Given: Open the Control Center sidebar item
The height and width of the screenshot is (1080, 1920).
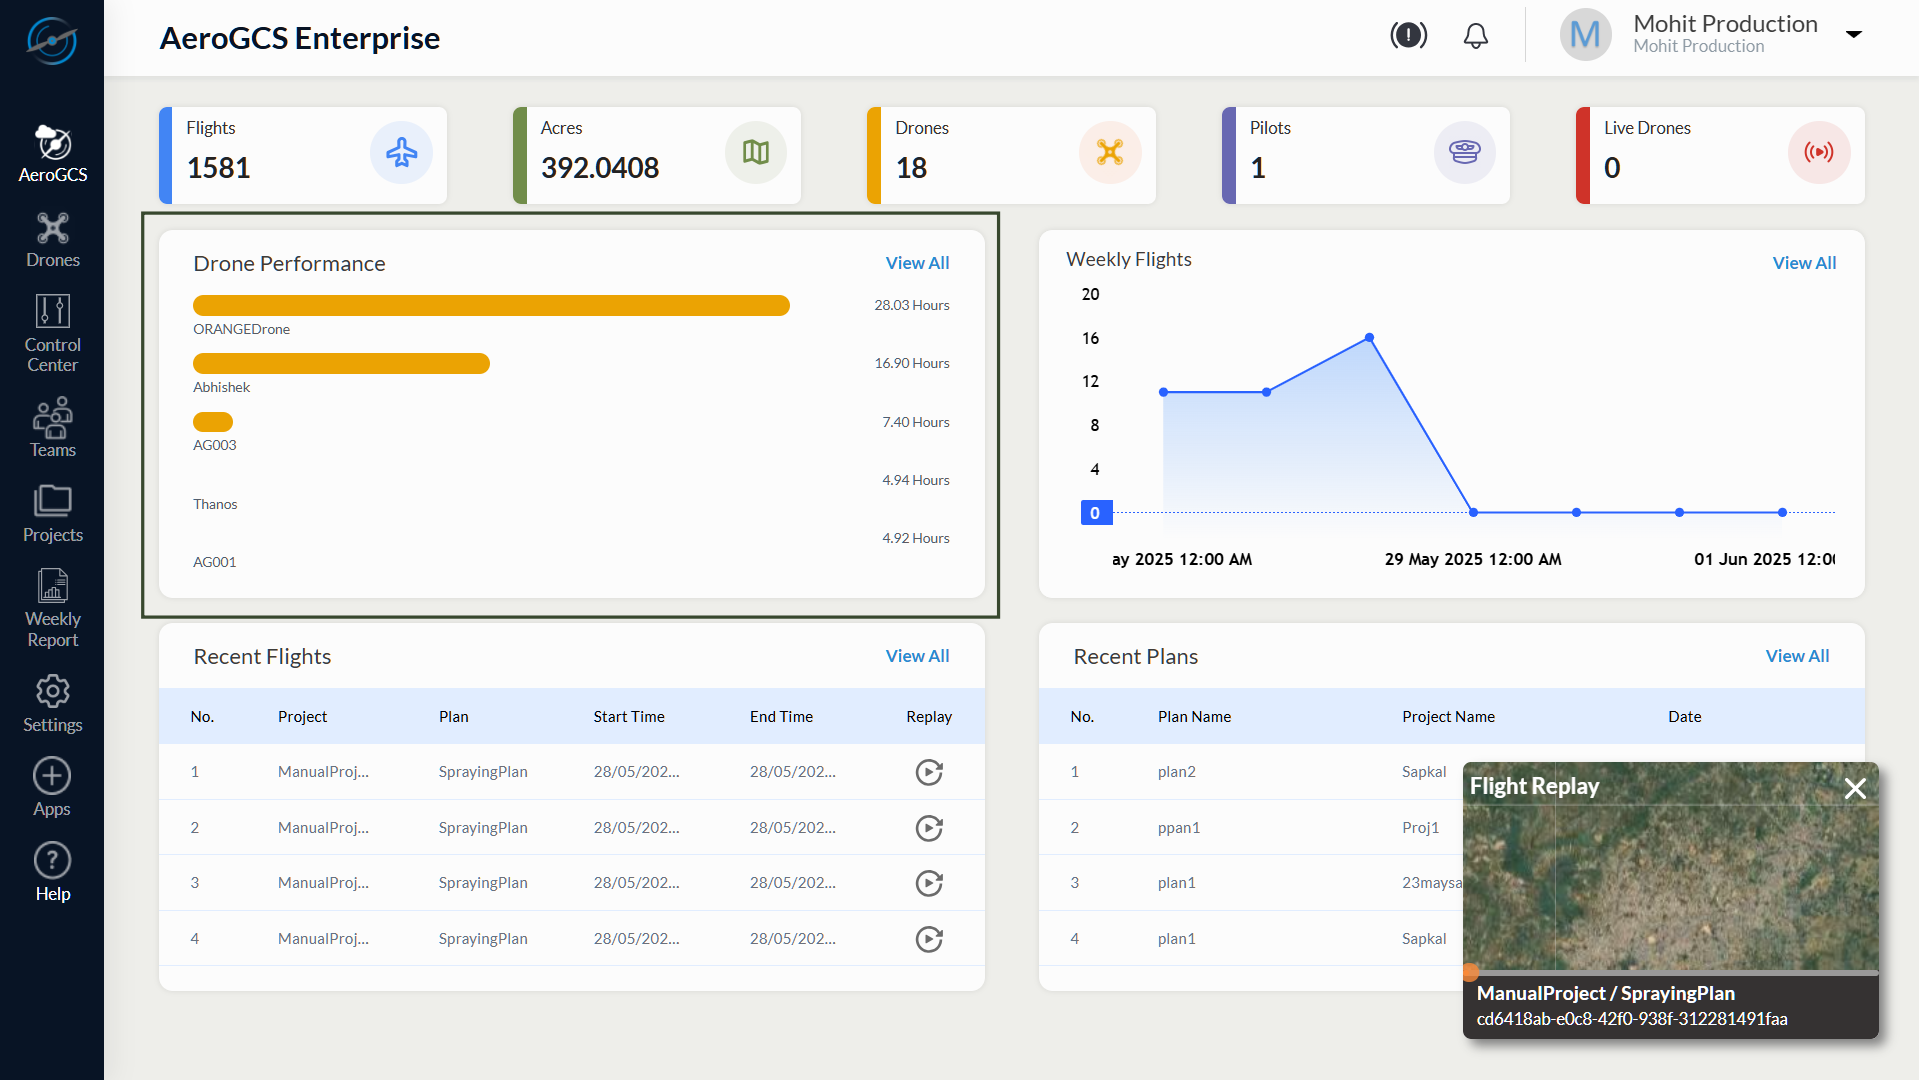Looking at the screenshot, I should (52, 334).
